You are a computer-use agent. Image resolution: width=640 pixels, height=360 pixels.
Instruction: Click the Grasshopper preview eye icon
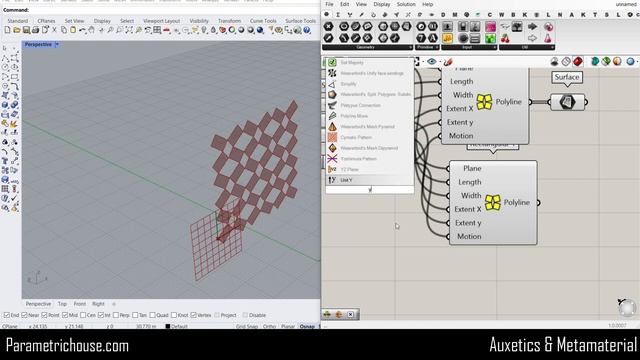[431, 62]
